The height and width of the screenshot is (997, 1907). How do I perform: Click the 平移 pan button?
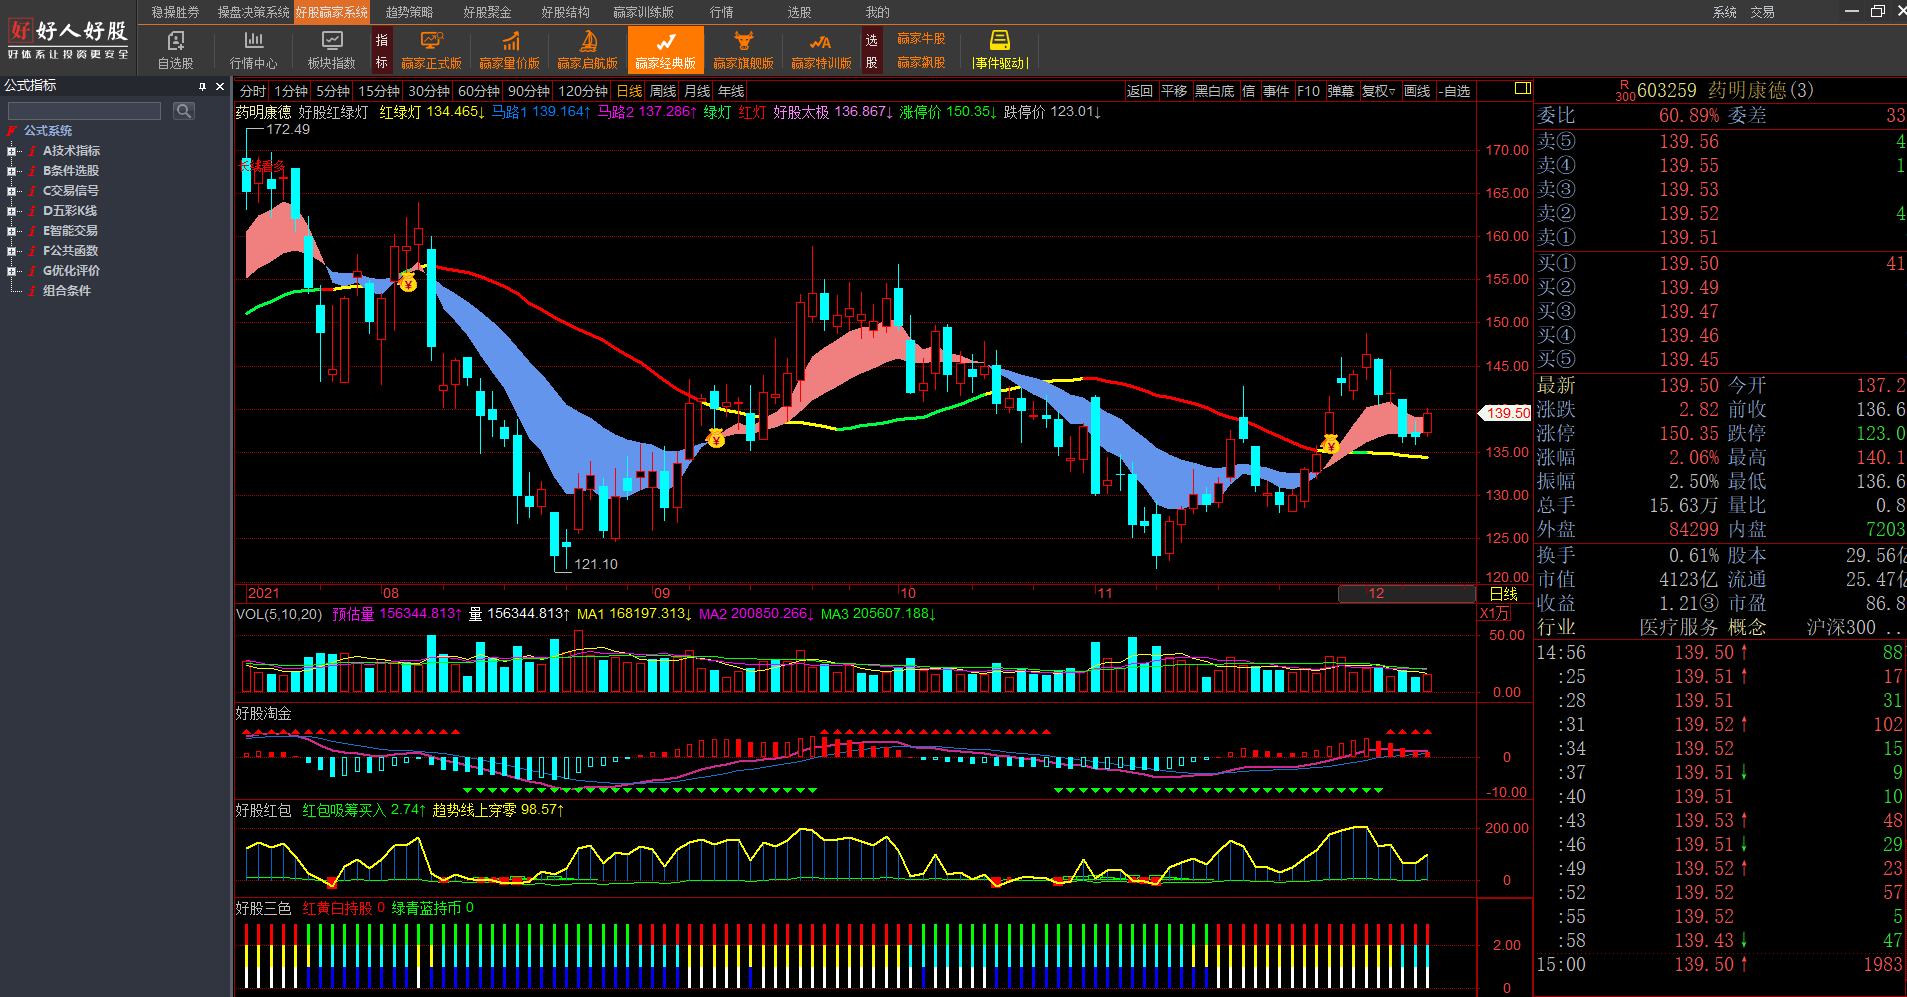click(x=1174, y=91)
